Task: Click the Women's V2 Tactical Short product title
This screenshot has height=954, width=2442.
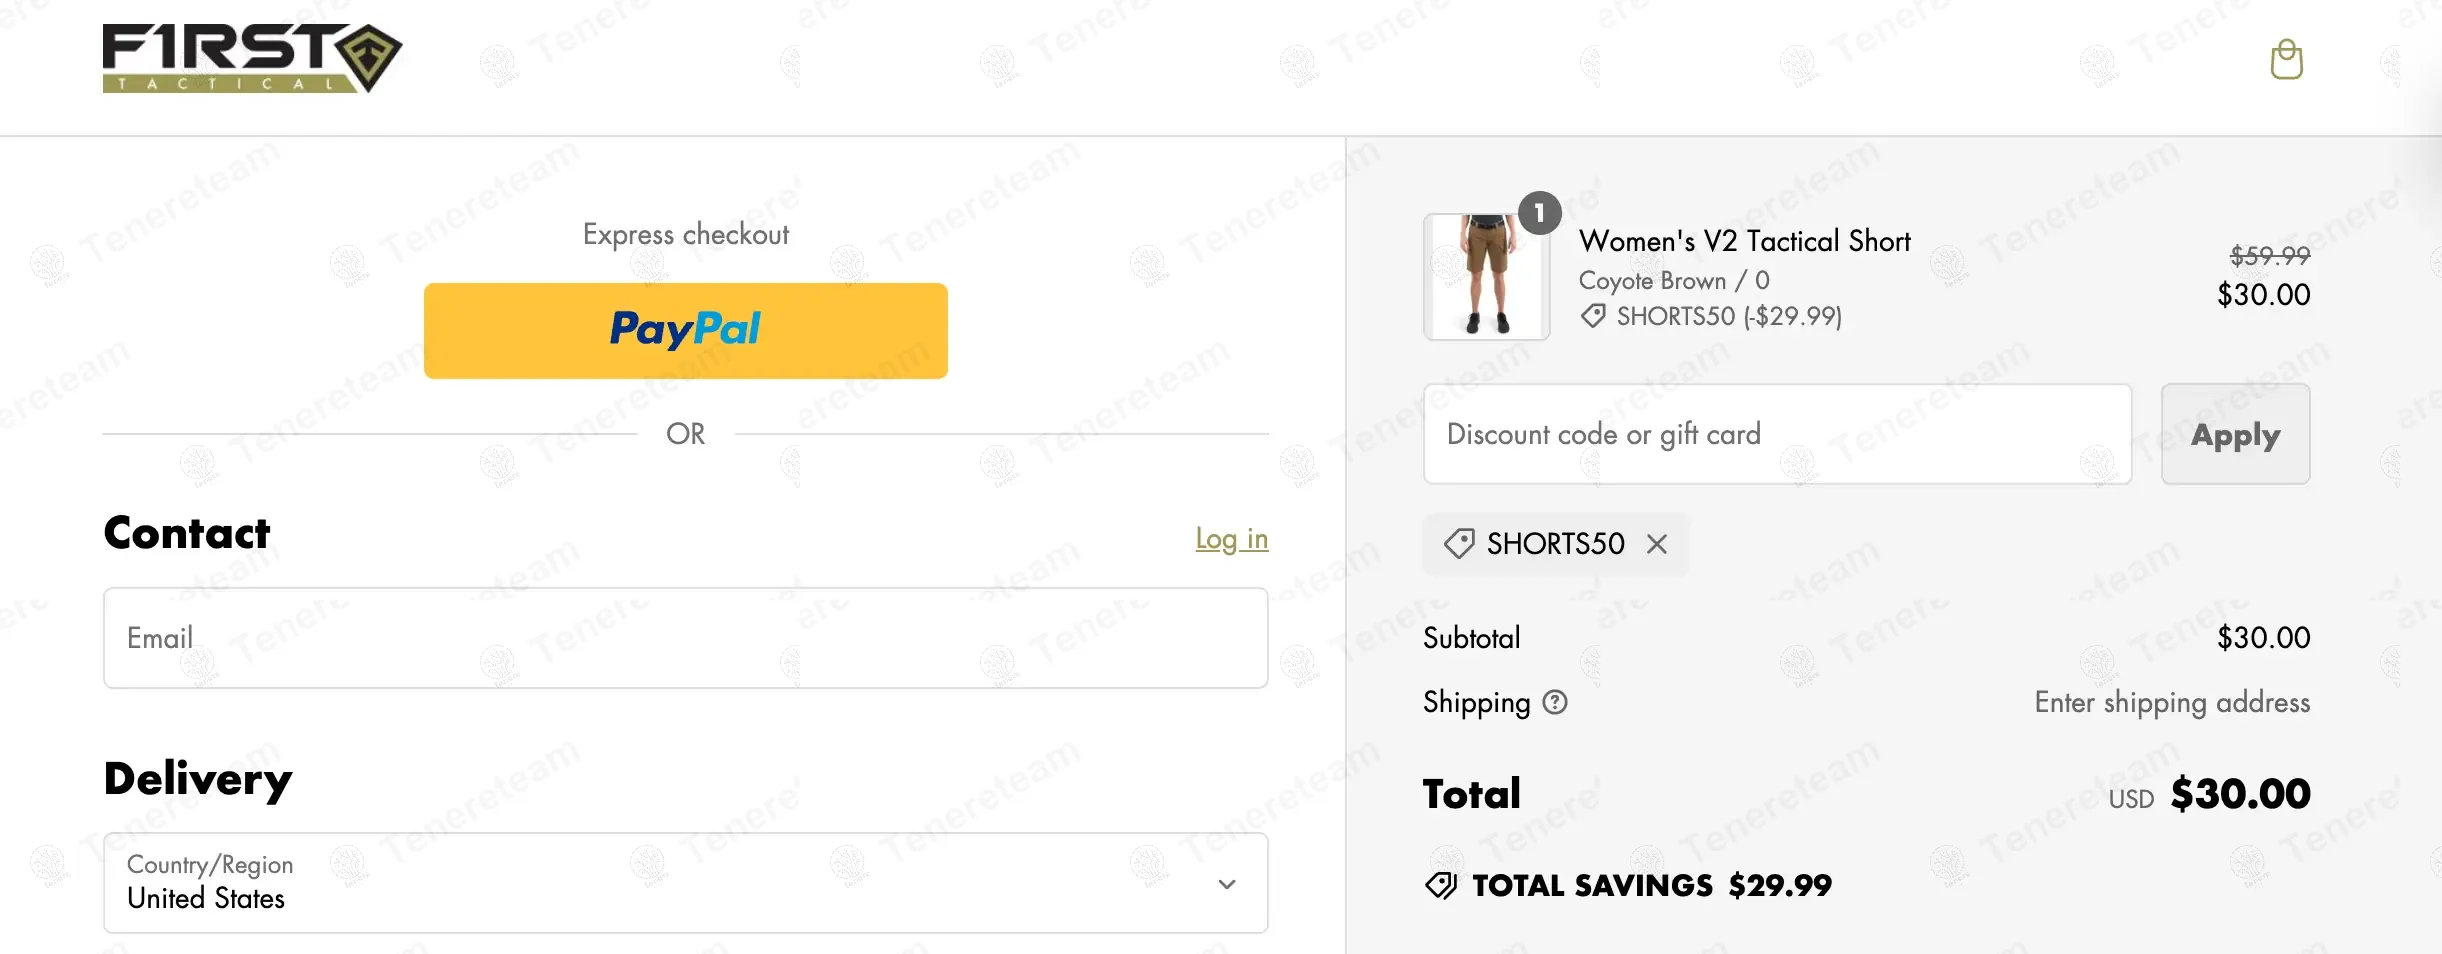Action: [x=1744, y=241]
